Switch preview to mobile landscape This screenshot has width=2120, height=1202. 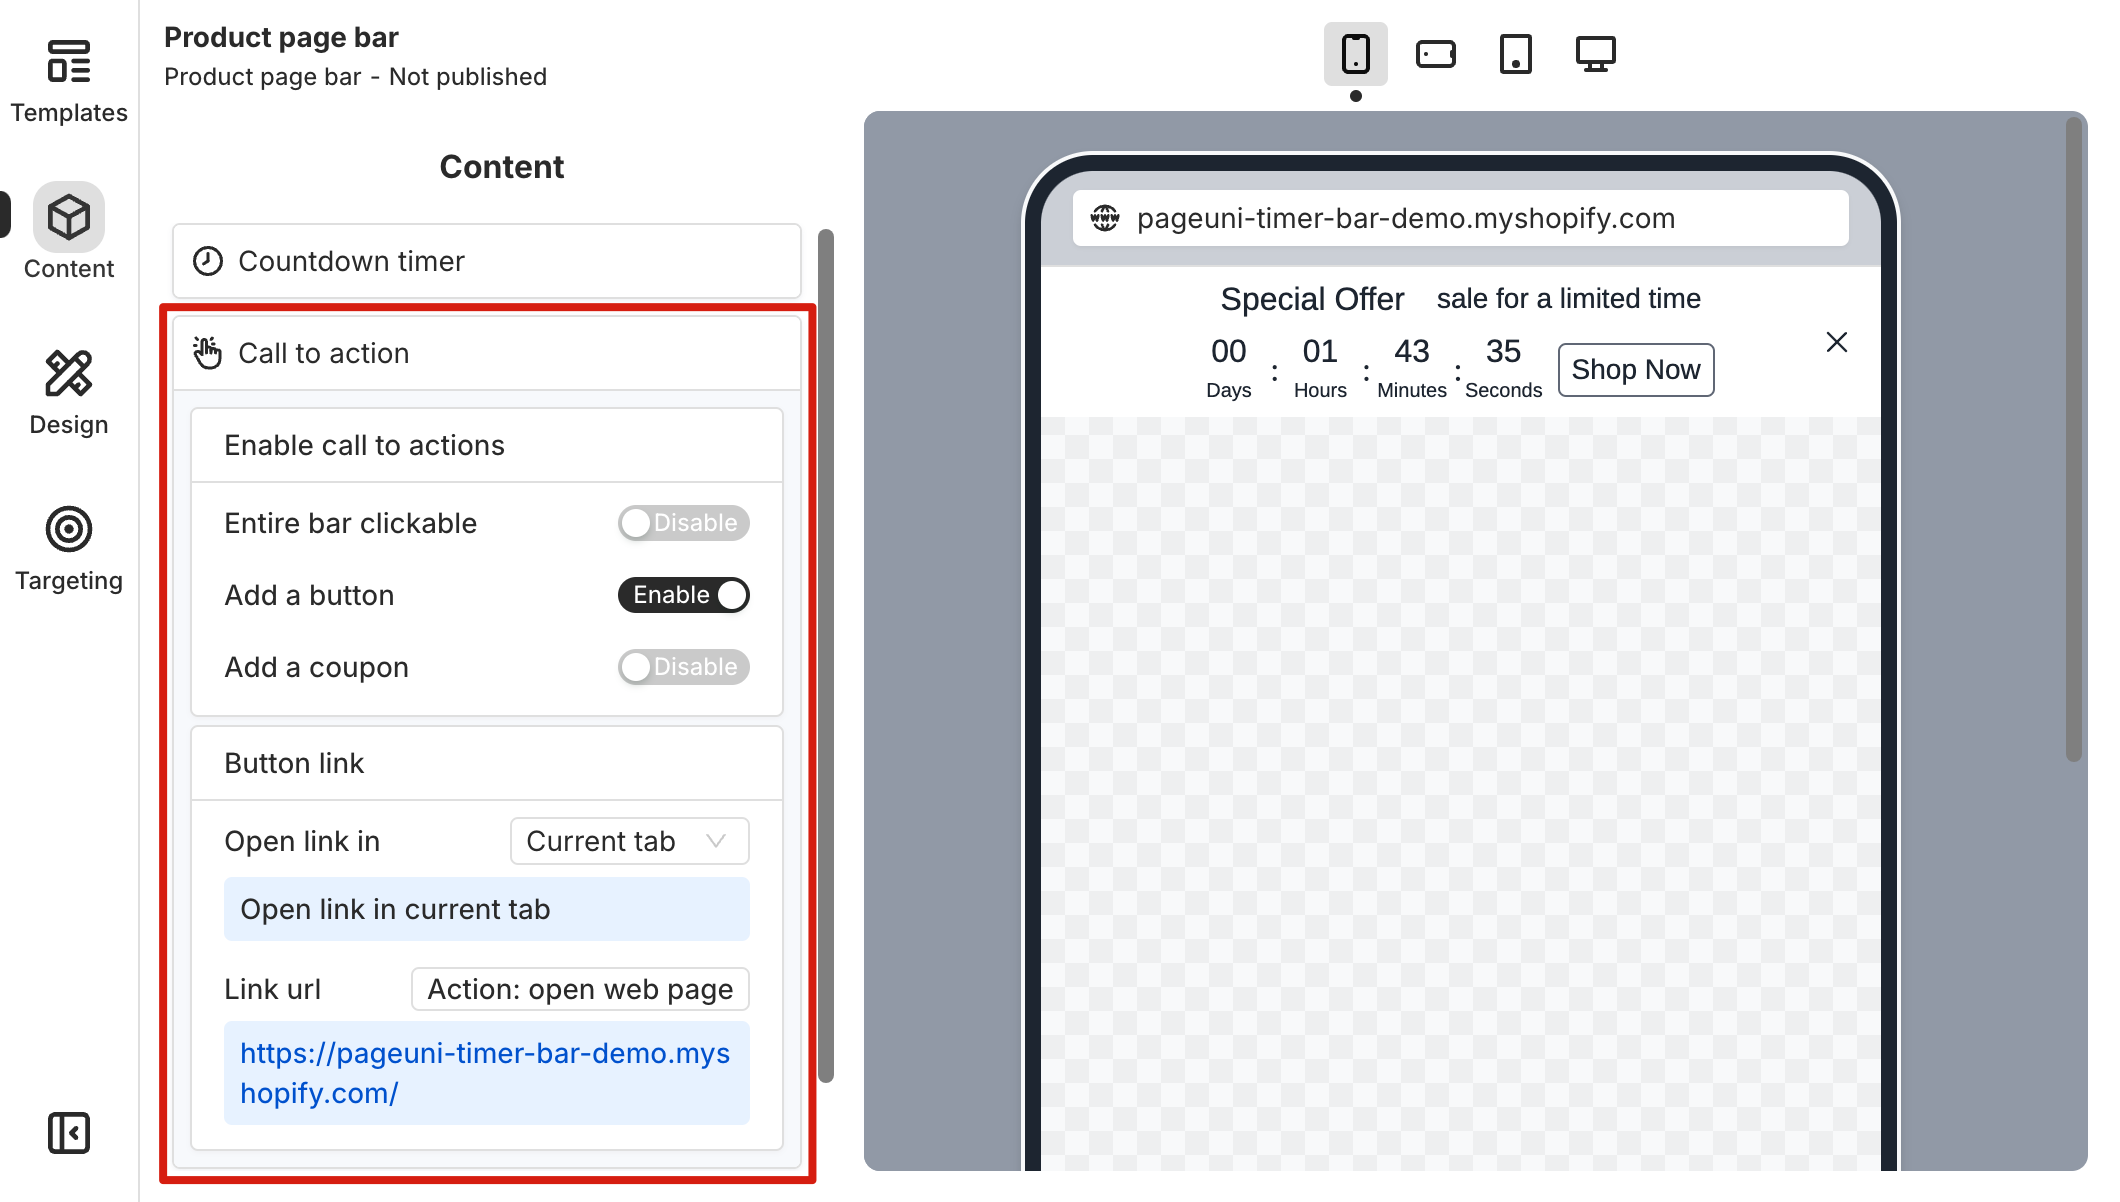pyautogui.click(x=1436, y=54)
